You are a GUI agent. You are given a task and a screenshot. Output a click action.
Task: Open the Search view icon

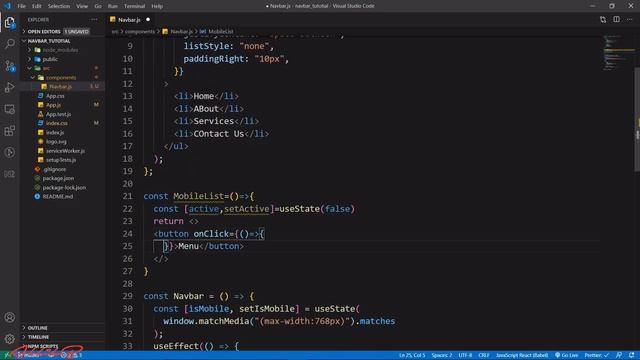9,44
